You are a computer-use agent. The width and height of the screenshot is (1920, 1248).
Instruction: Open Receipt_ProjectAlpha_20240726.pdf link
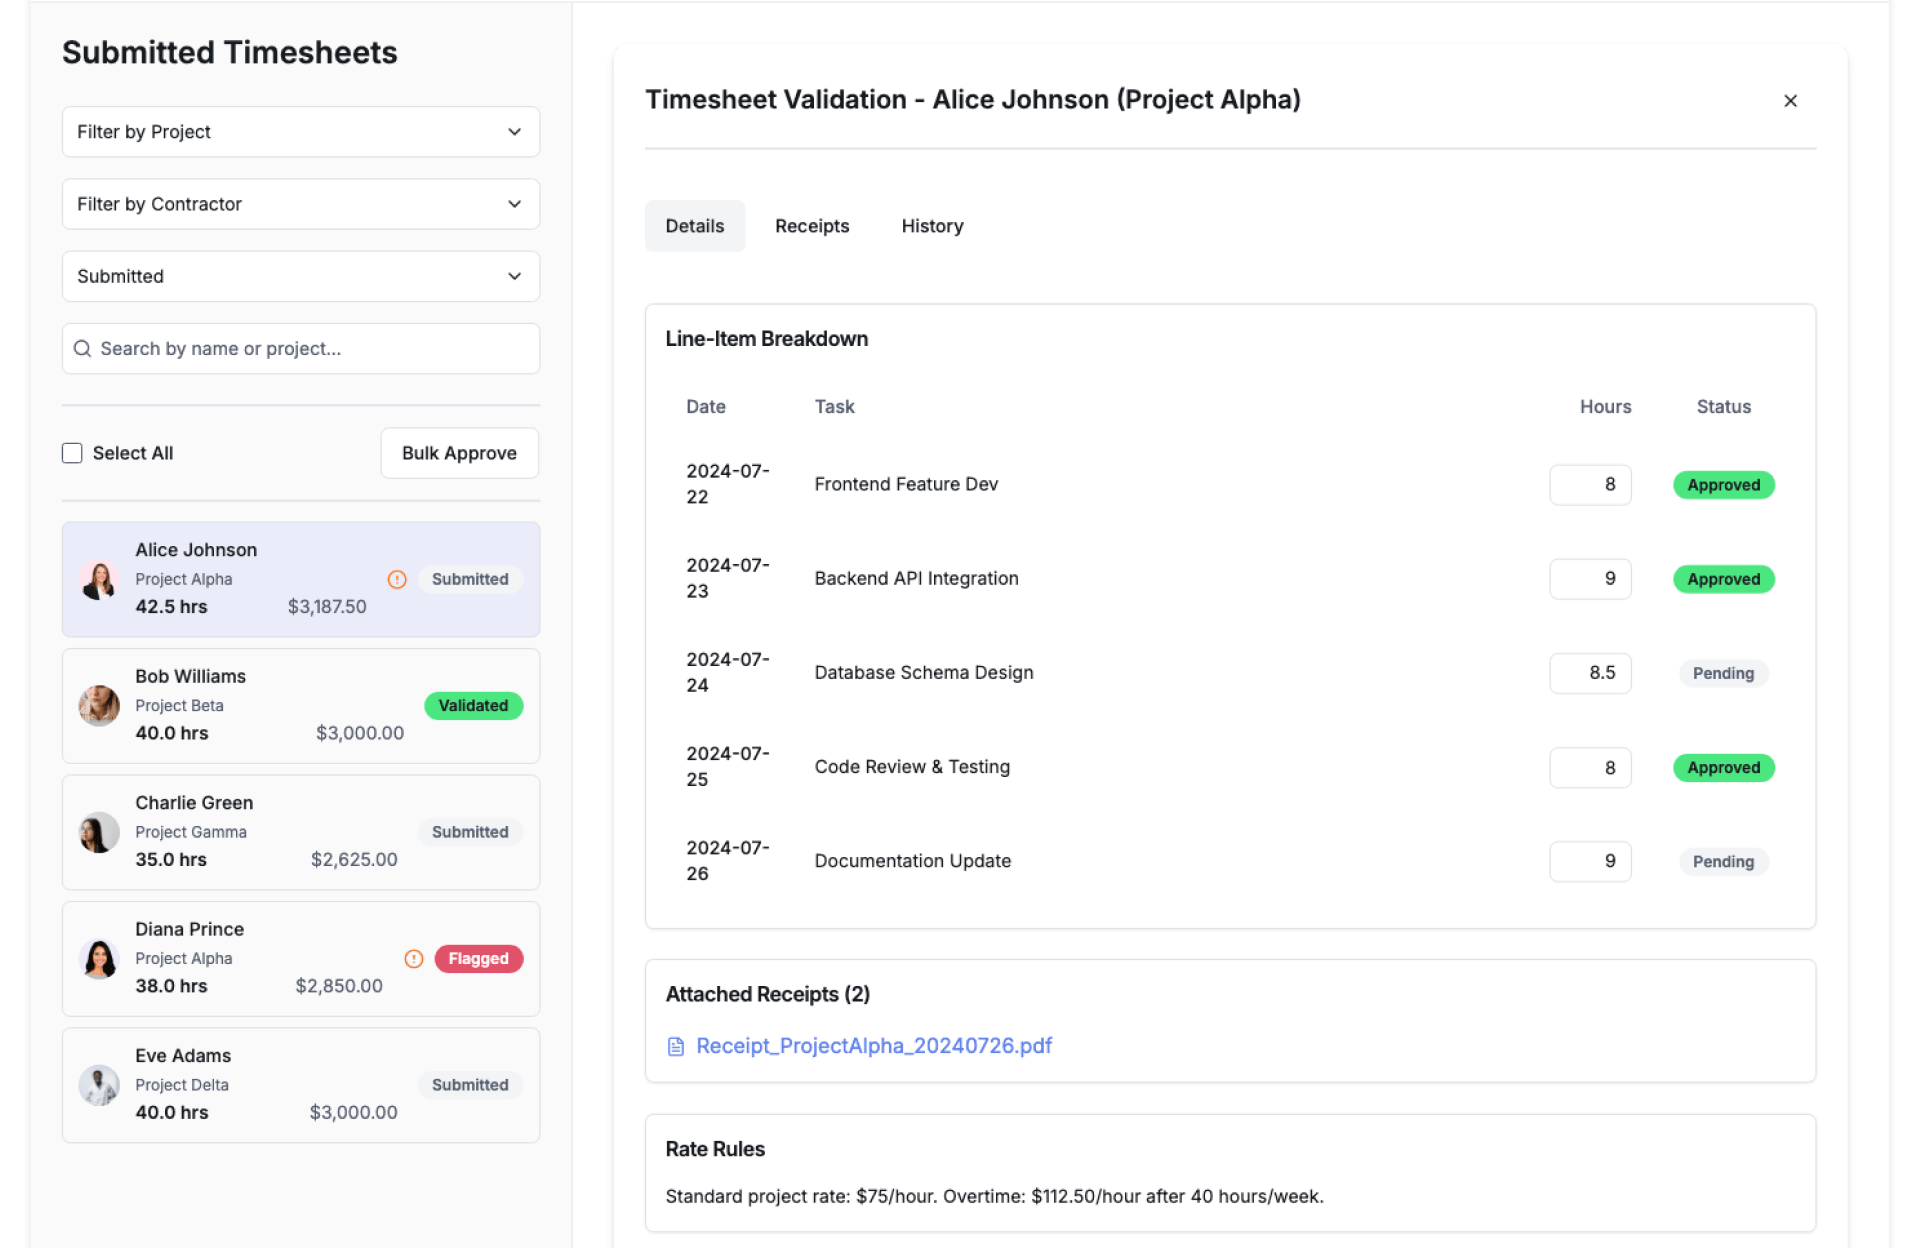873,1046
